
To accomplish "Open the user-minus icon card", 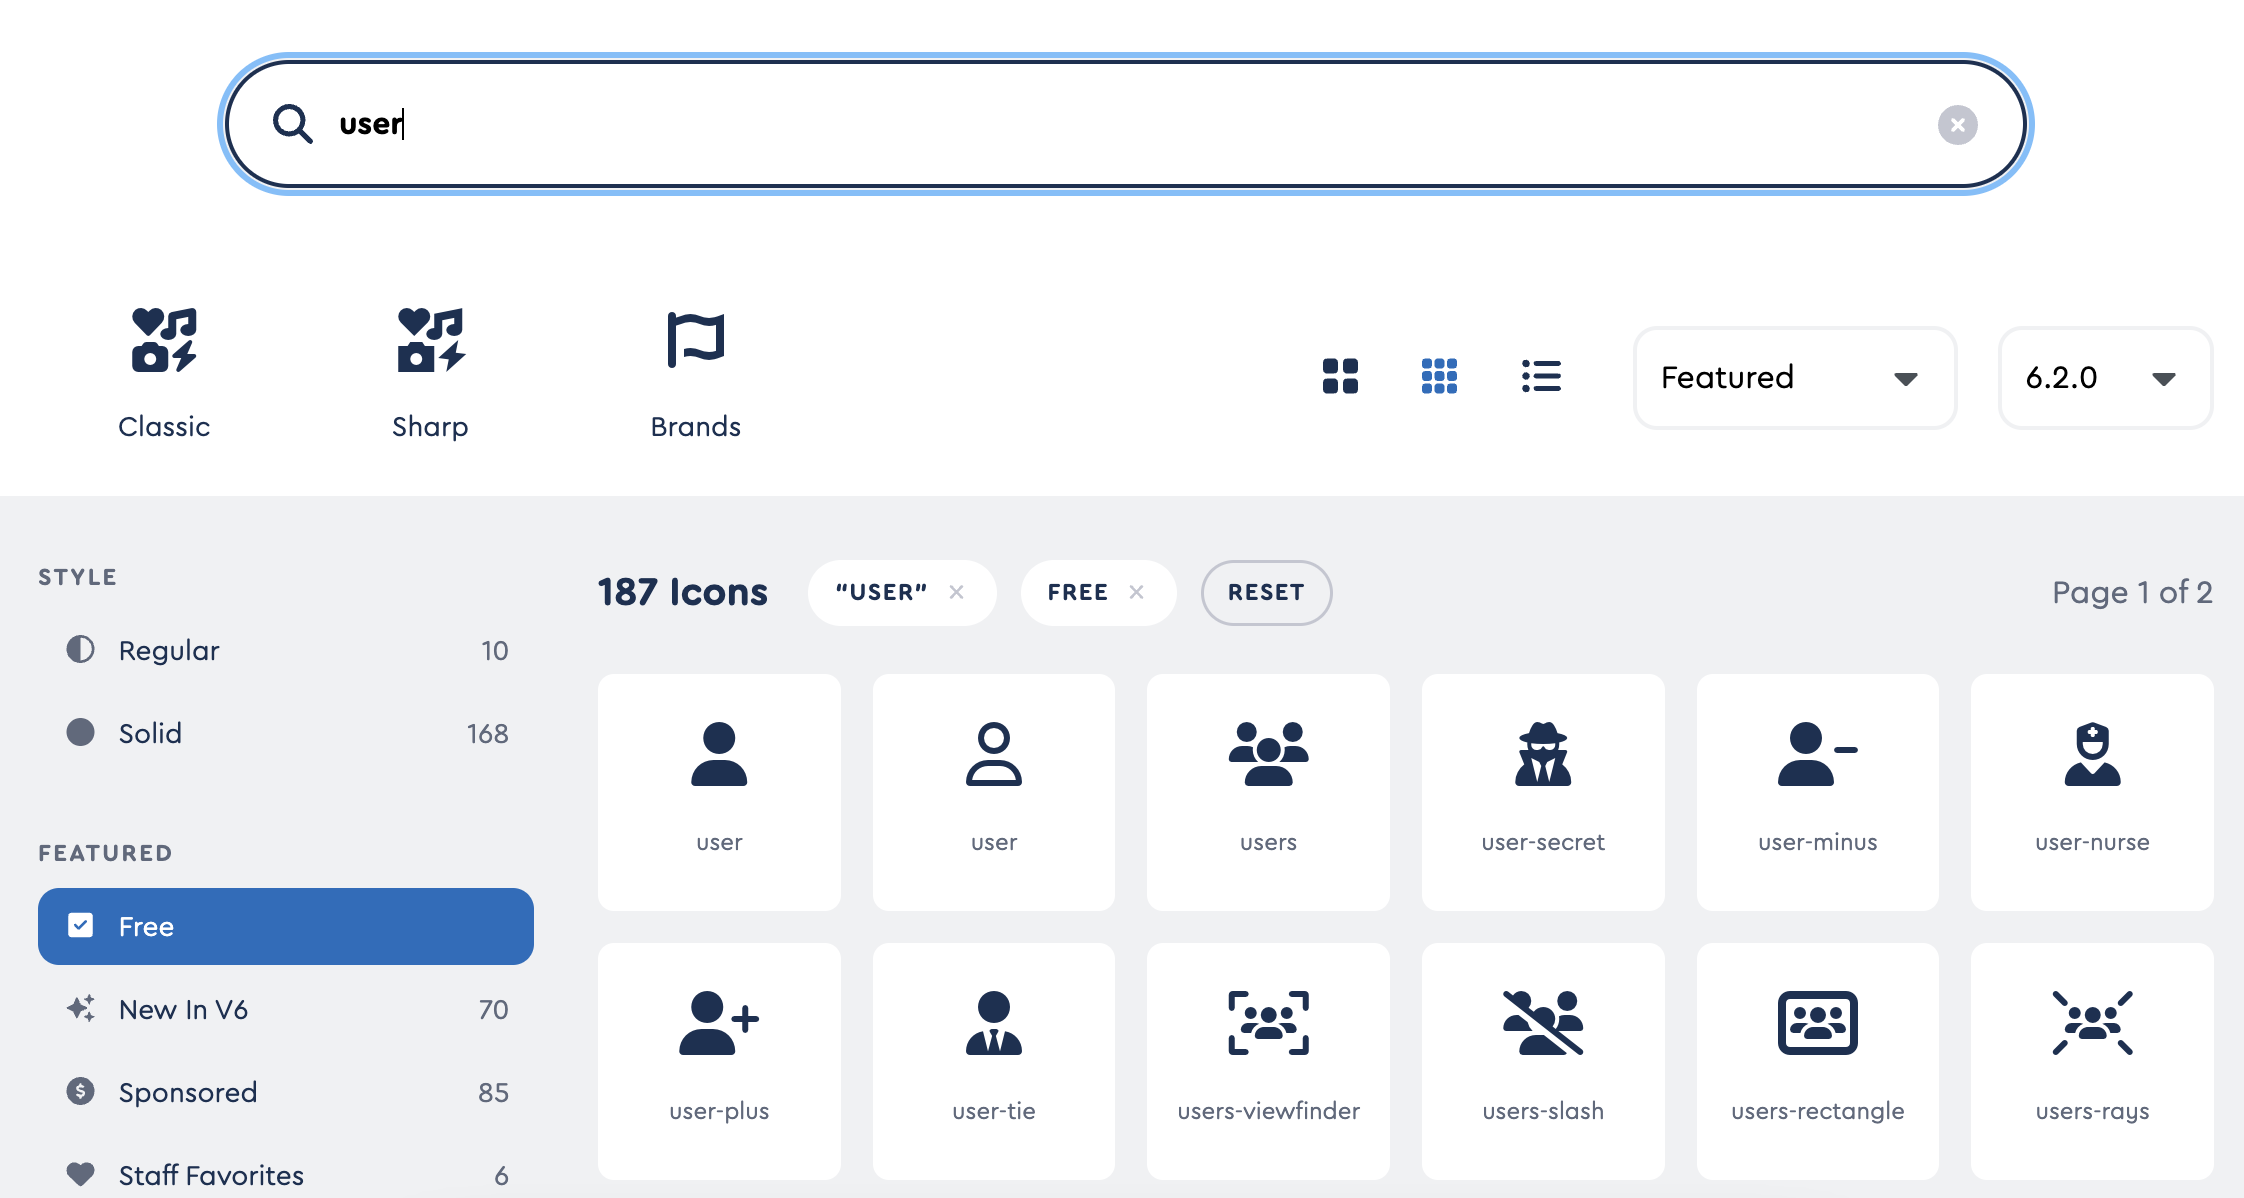I will tap(1818, 792).
